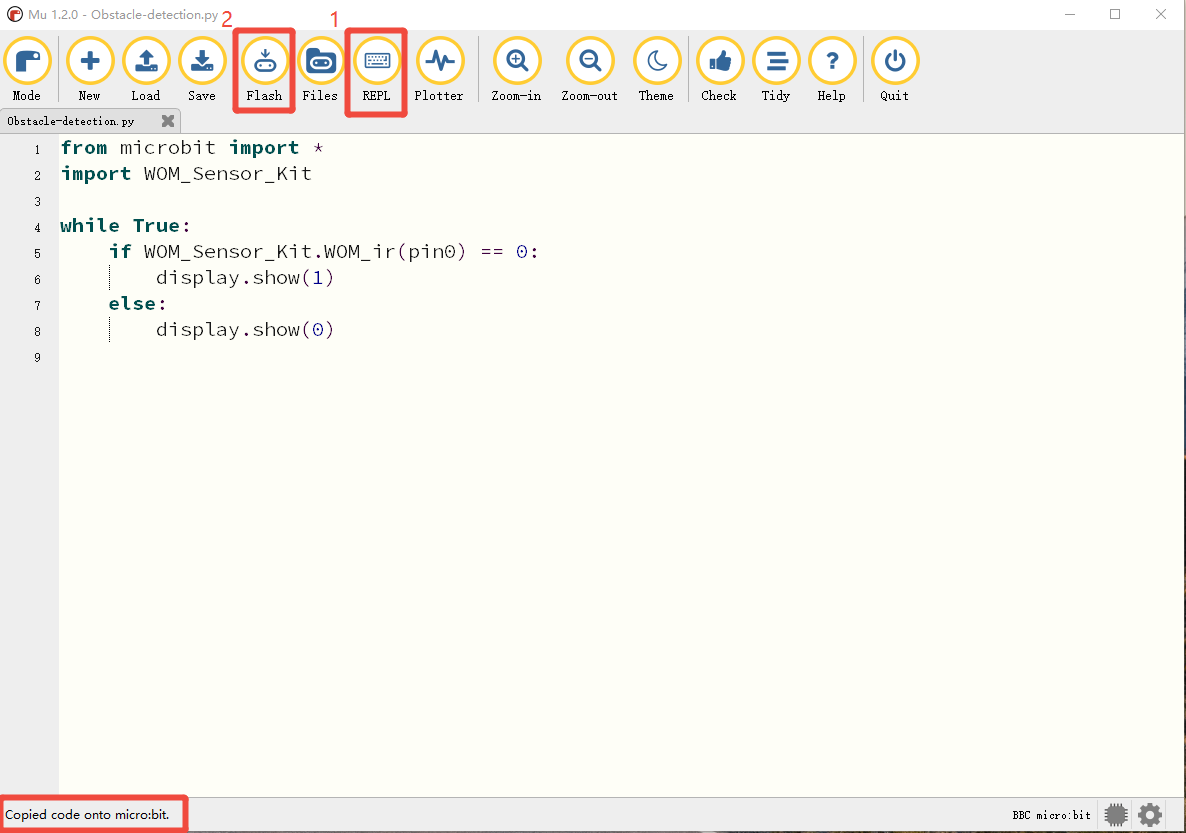Tidy the code formatting
Screen dimensions: 1186x833
tap(776, 70)
